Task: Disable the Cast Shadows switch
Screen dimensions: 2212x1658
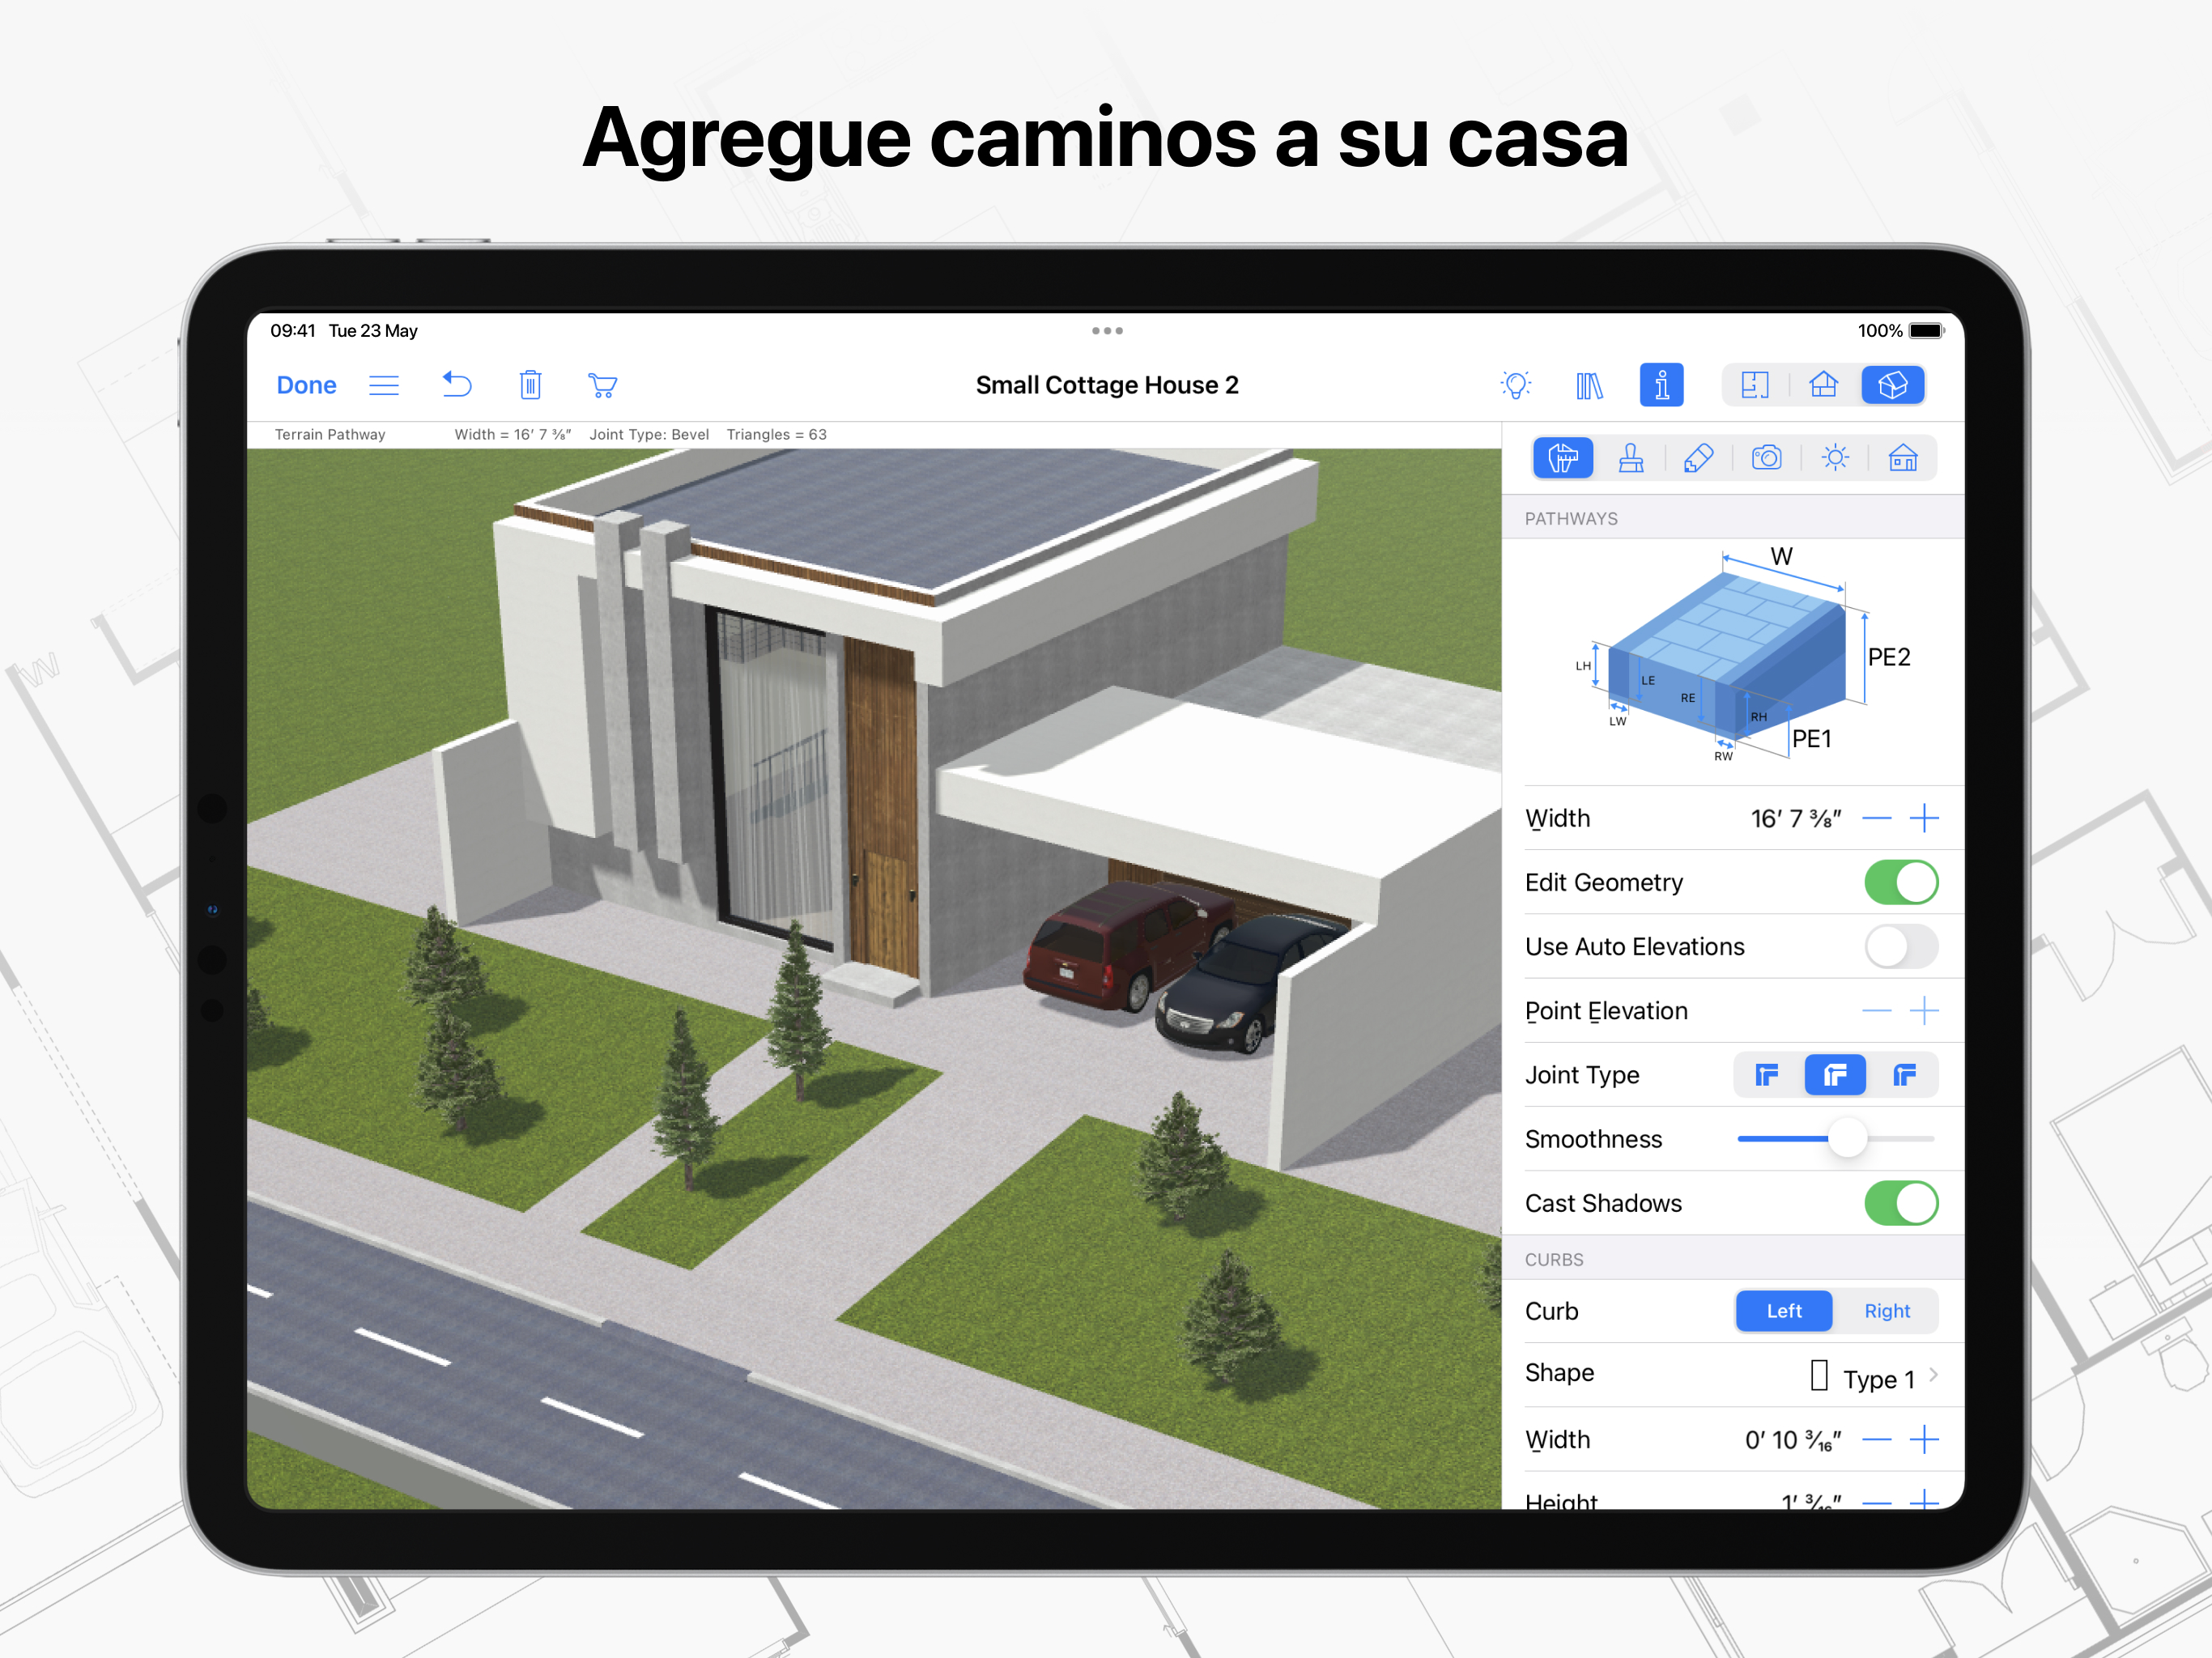Action: click(x=1900, y=1203)
